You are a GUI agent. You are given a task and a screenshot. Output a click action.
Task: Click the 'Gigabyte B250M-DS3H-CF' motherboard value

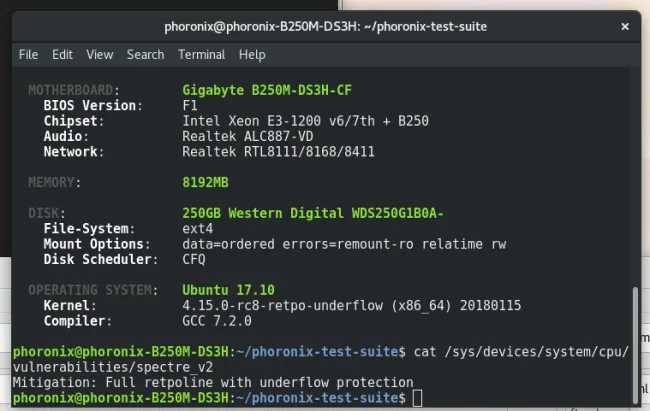[267, 90]
